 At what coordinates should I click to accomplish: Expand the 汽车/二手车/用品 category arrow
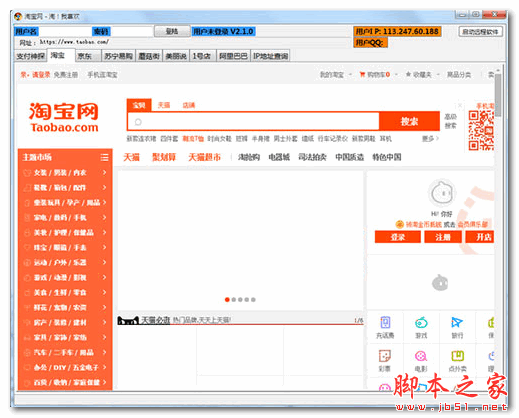click(x=105, y=352)
